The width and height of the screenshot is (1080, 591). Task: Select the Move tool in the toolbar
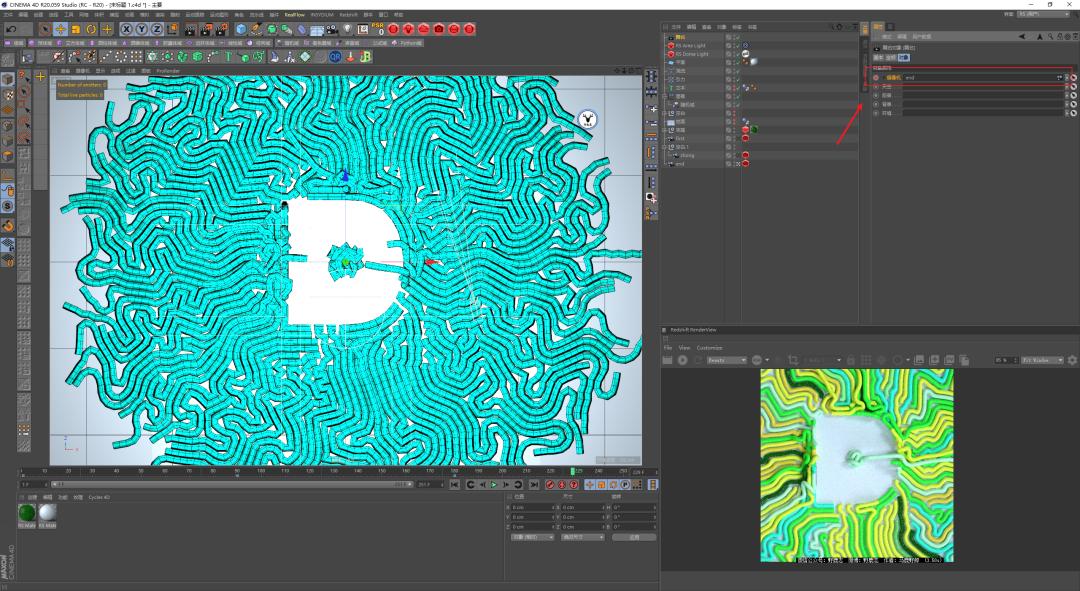(60, 29)
